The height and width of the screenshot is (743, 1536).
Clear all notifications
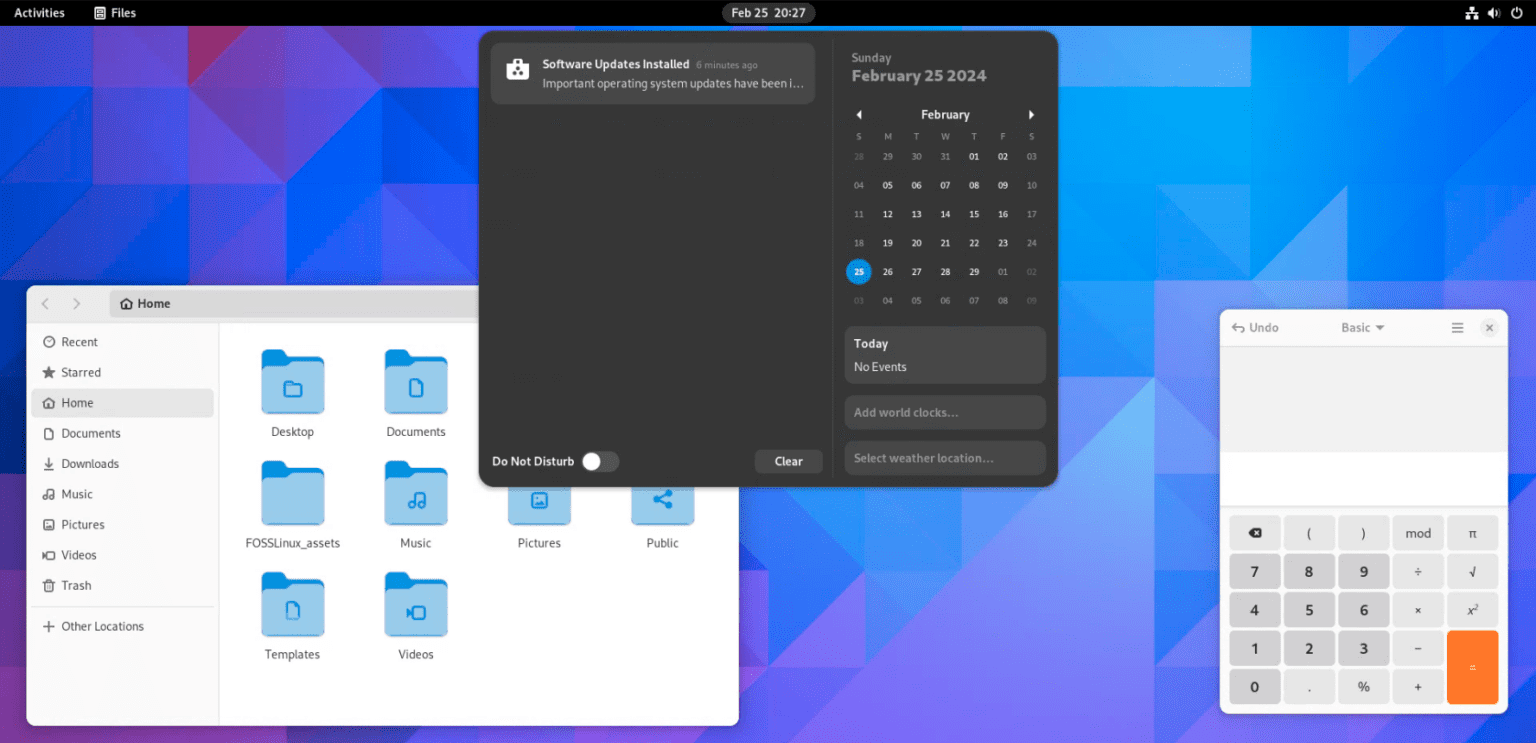(788, 461)
